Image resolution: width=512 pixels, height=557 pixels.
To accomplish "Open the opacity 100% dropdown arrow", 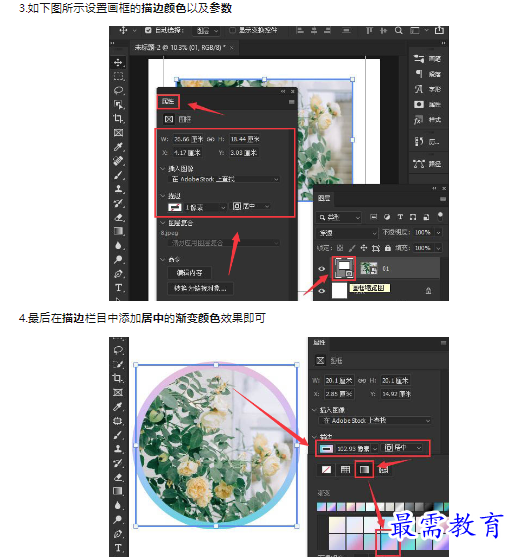I will pyautogui.click(x=438, y=233).
